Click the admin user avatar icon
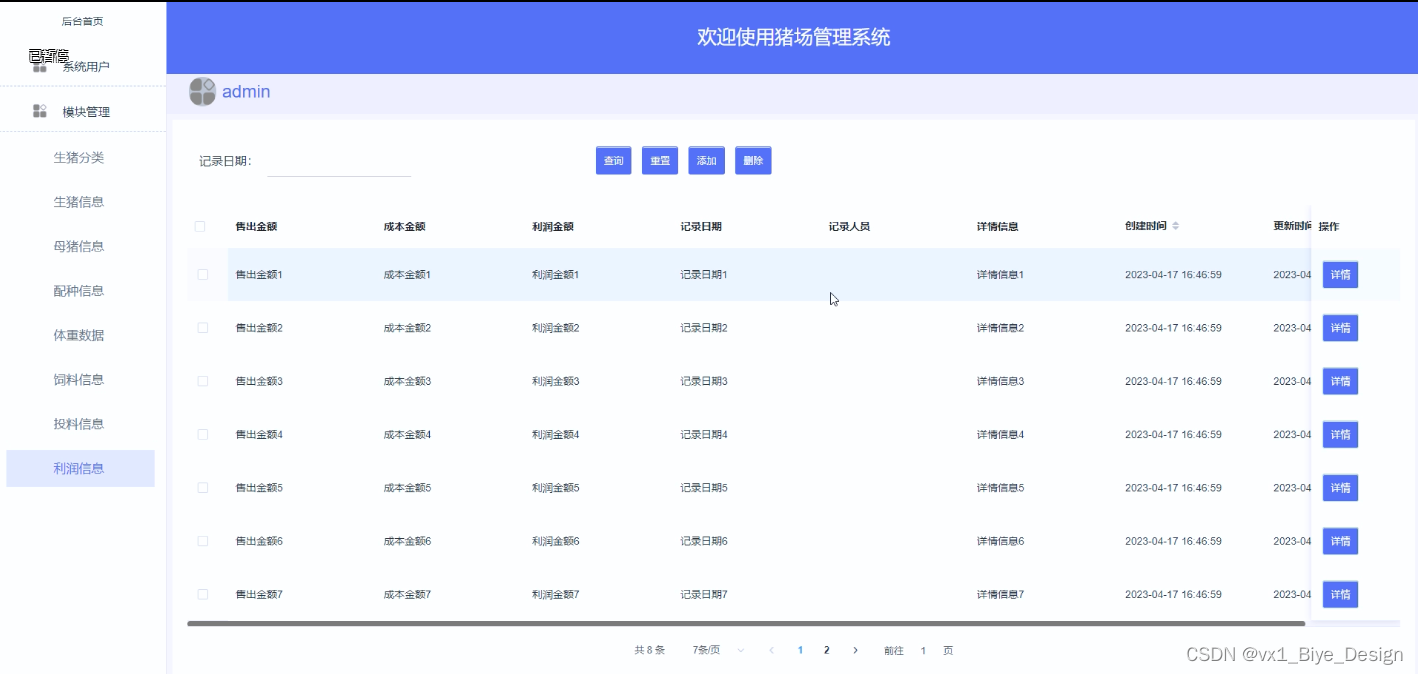The height and width of the screenshot is (674, 1418). (202, 92)
